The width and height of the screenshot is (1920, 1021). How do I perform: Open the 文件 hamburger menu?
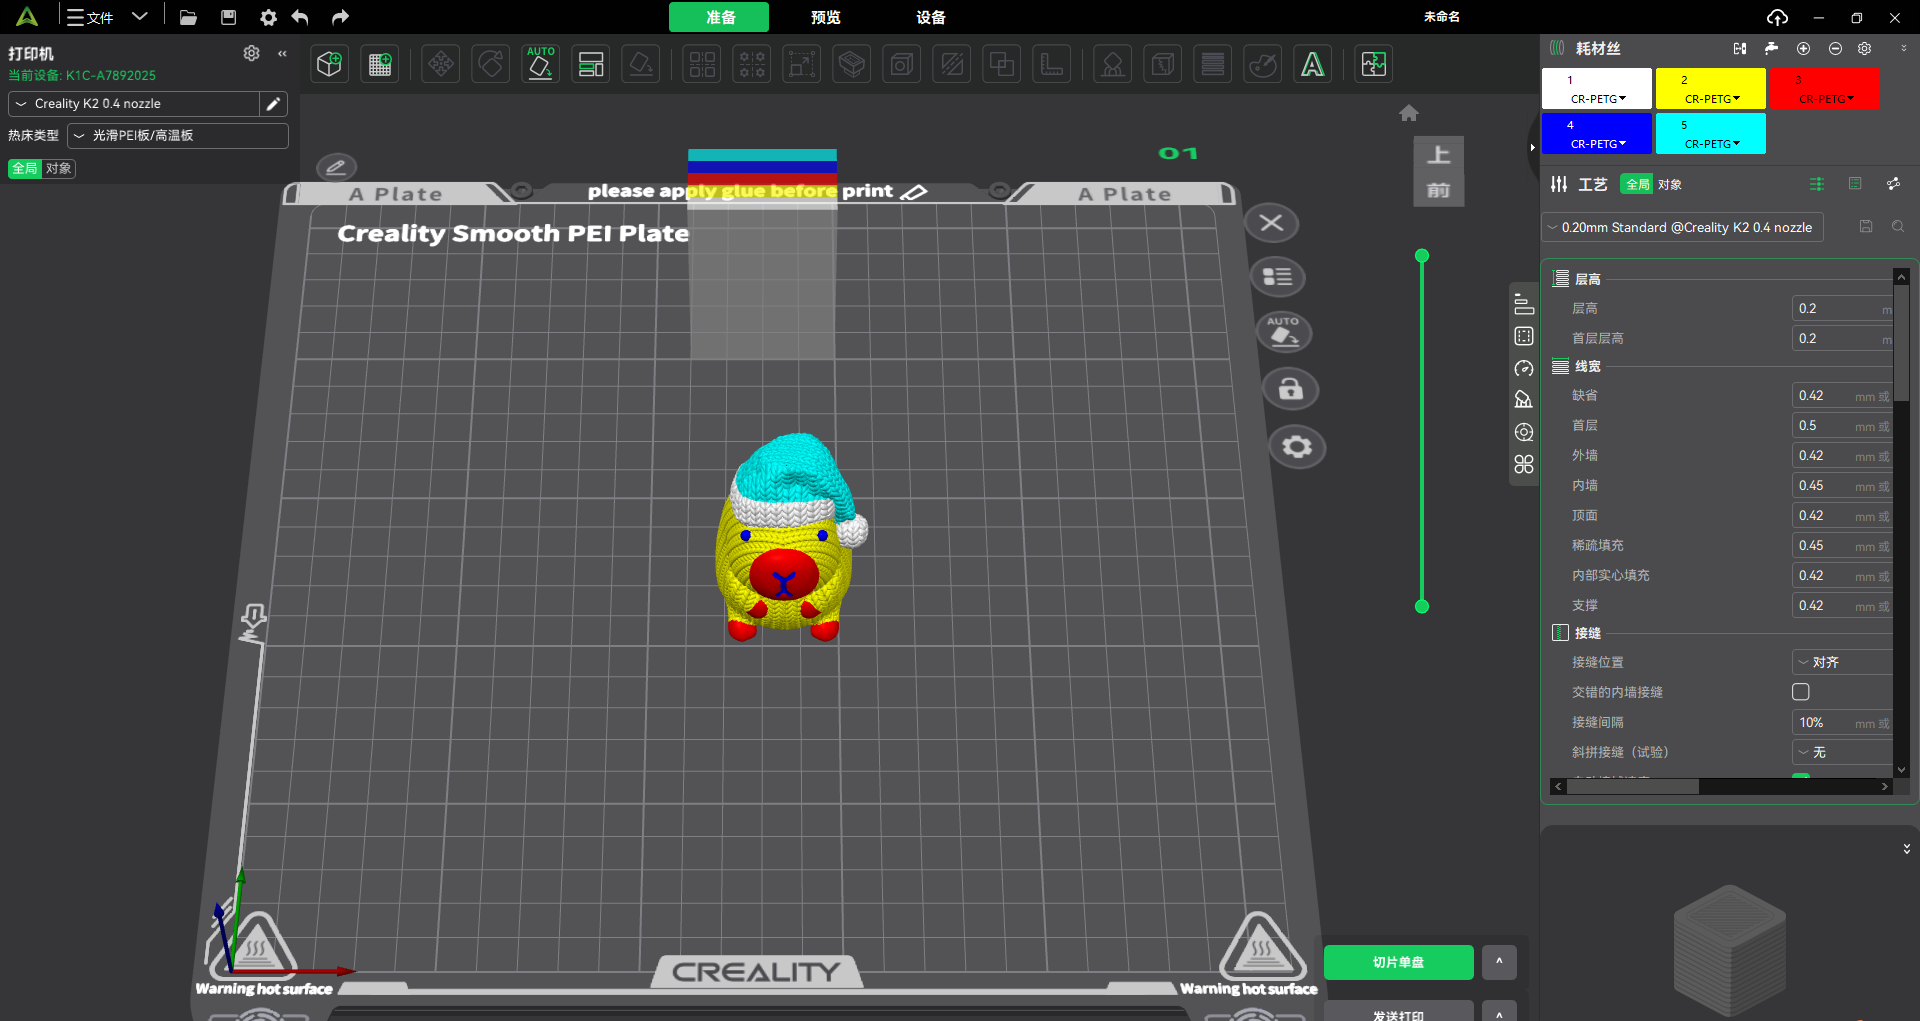[x=89, y=17]
